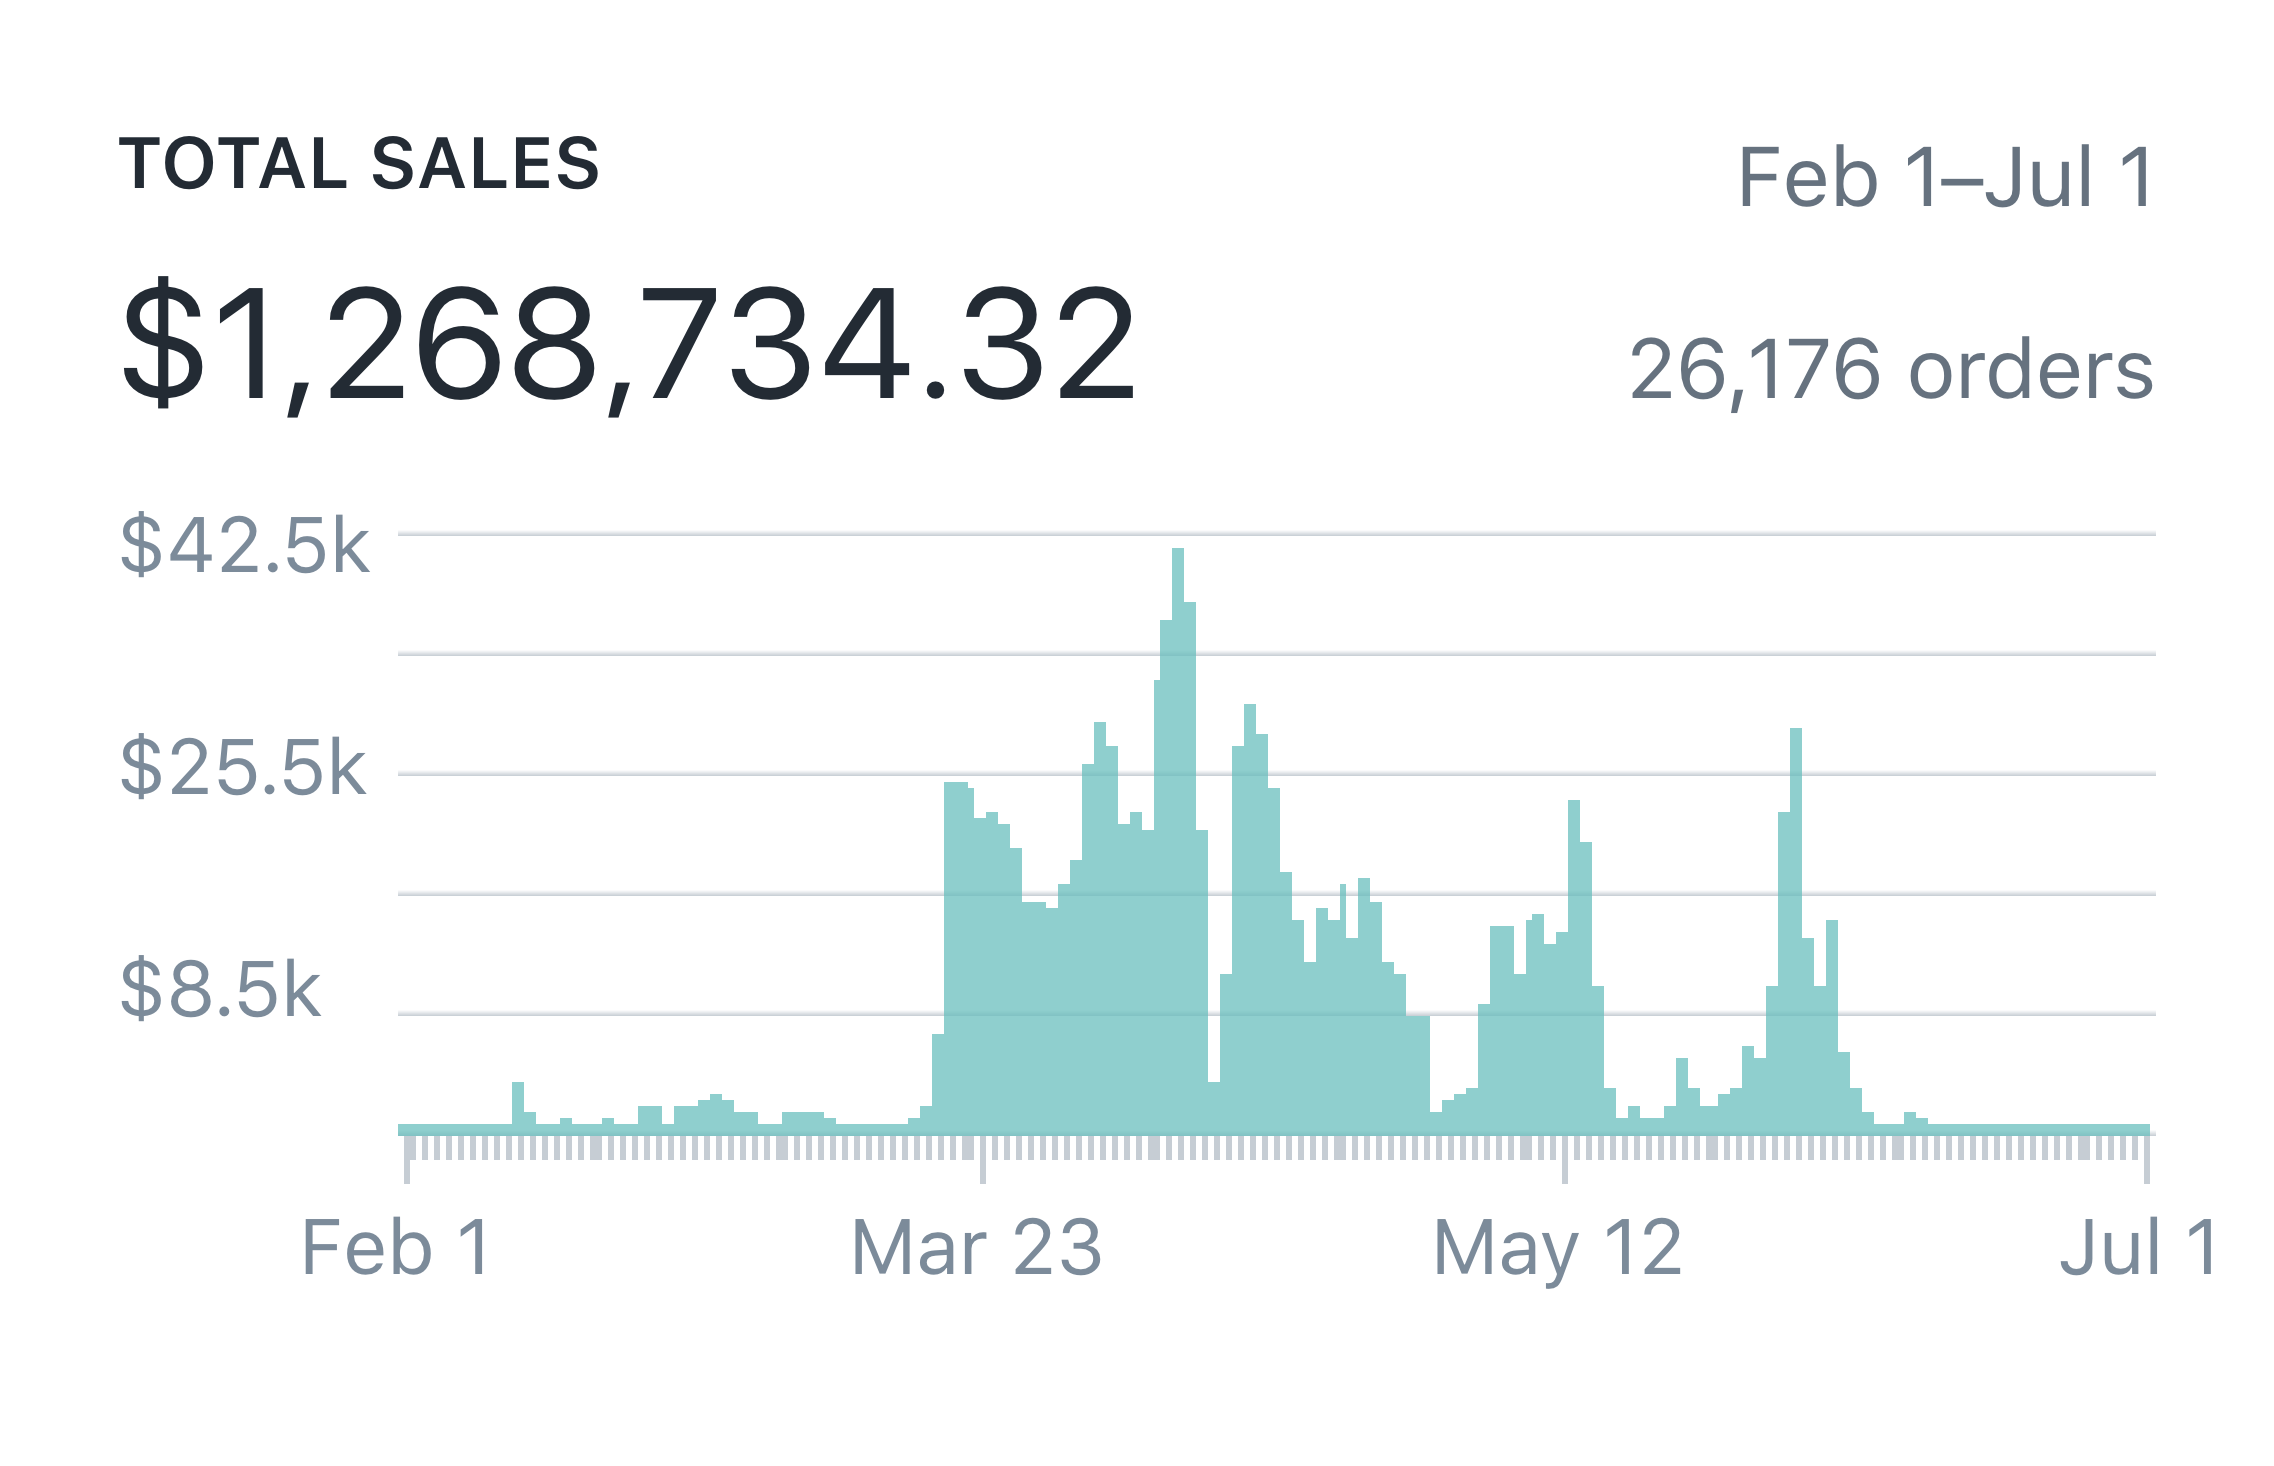Select the $1,268,734.32 total sales figure

click(x=628, y=344)
